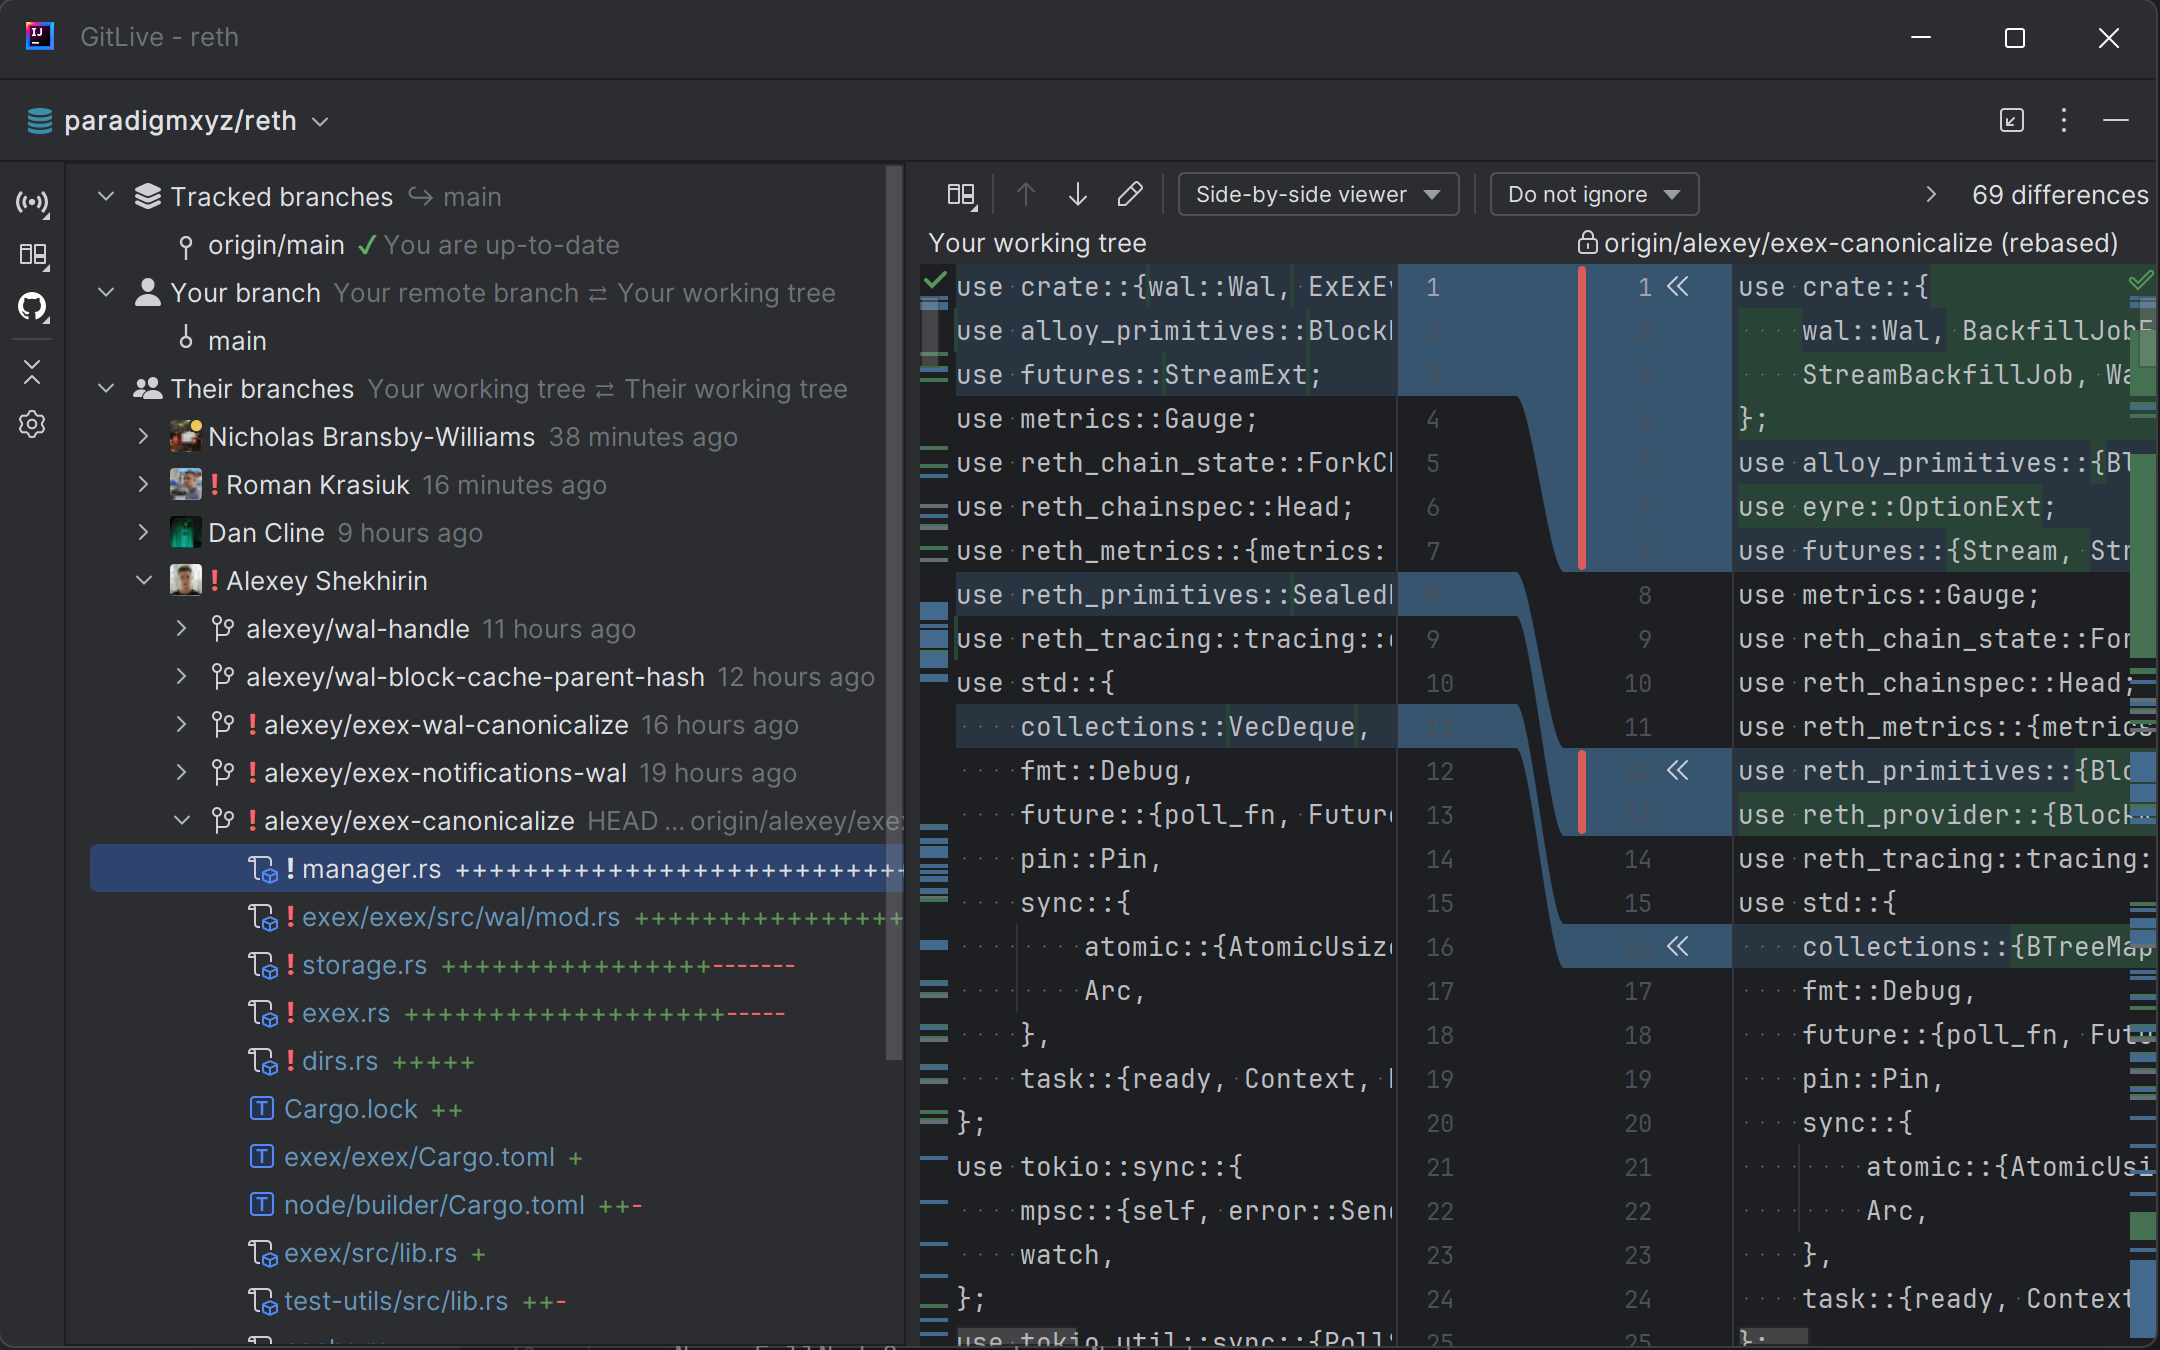
Task: Expand alexey/wal-block-cache-parent-hash branch
Action: click(x=181, y=677)
